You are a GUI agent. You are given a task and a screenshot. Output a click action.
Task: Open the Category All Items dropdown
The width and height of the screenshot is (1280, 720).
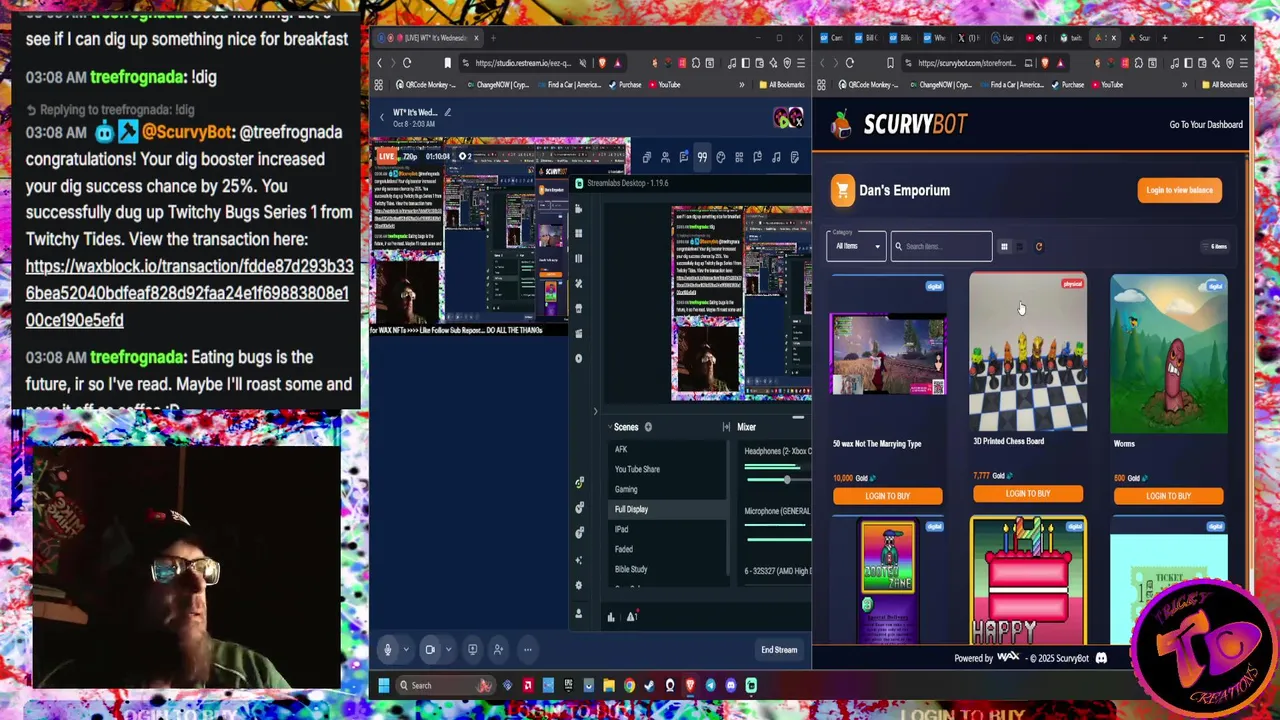855,246
